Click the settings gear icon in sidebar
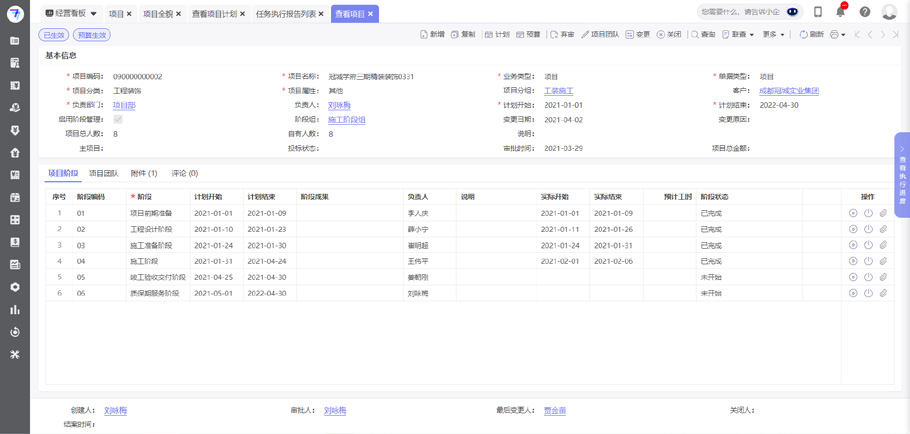Image resolution: width=910 pixels, height=434 pixels. (15, 287)
